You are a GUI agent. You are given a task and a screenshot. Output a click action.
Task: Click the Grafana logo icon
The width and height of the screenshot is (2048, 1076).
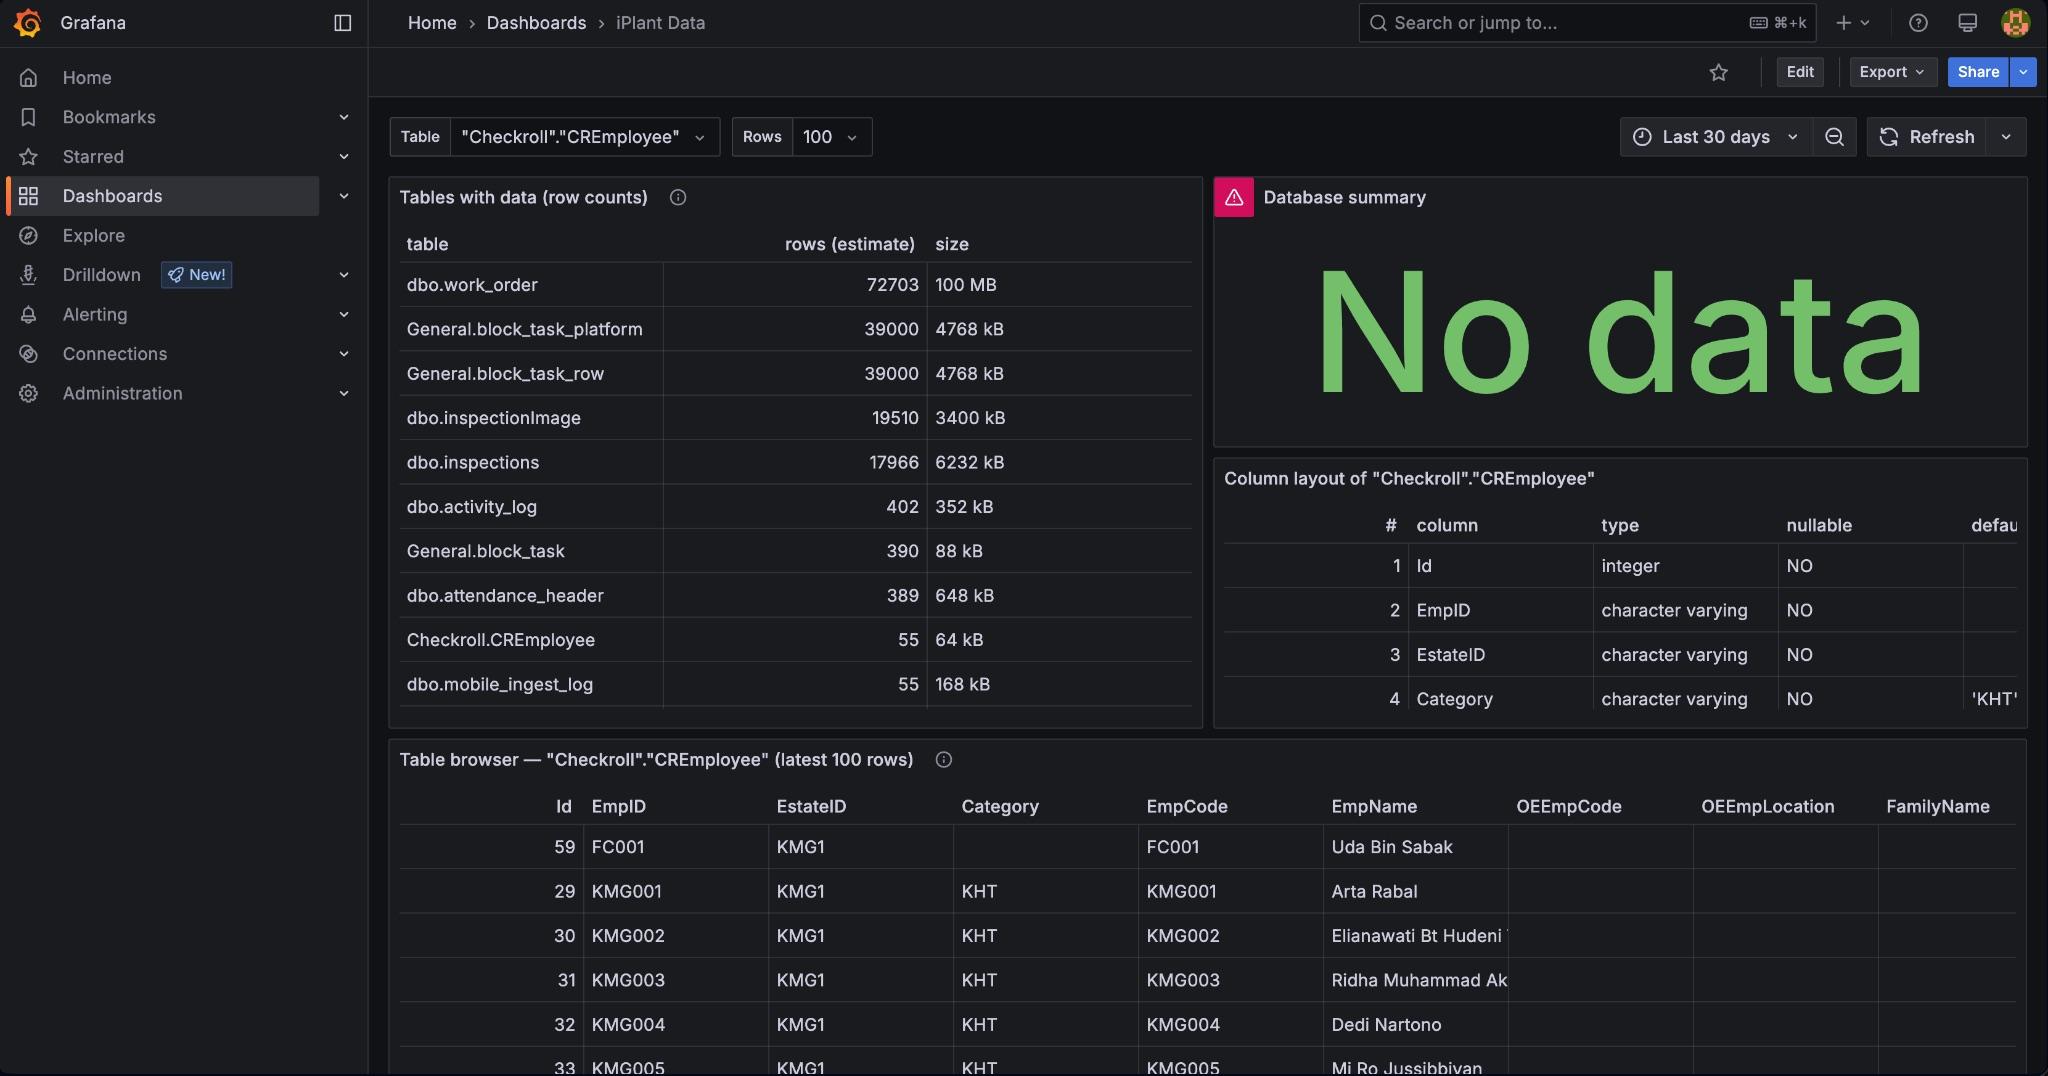28,23
